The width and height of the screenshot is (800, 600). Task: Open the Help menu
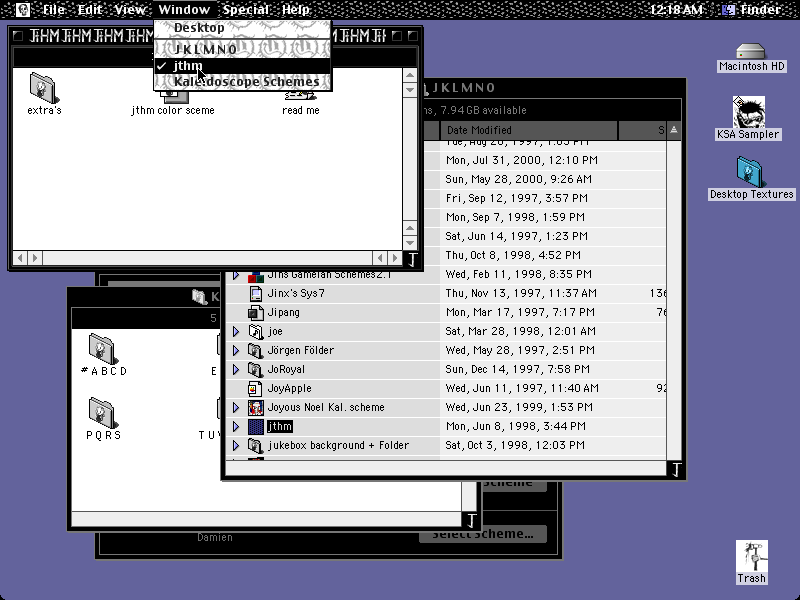coord(295,9)
